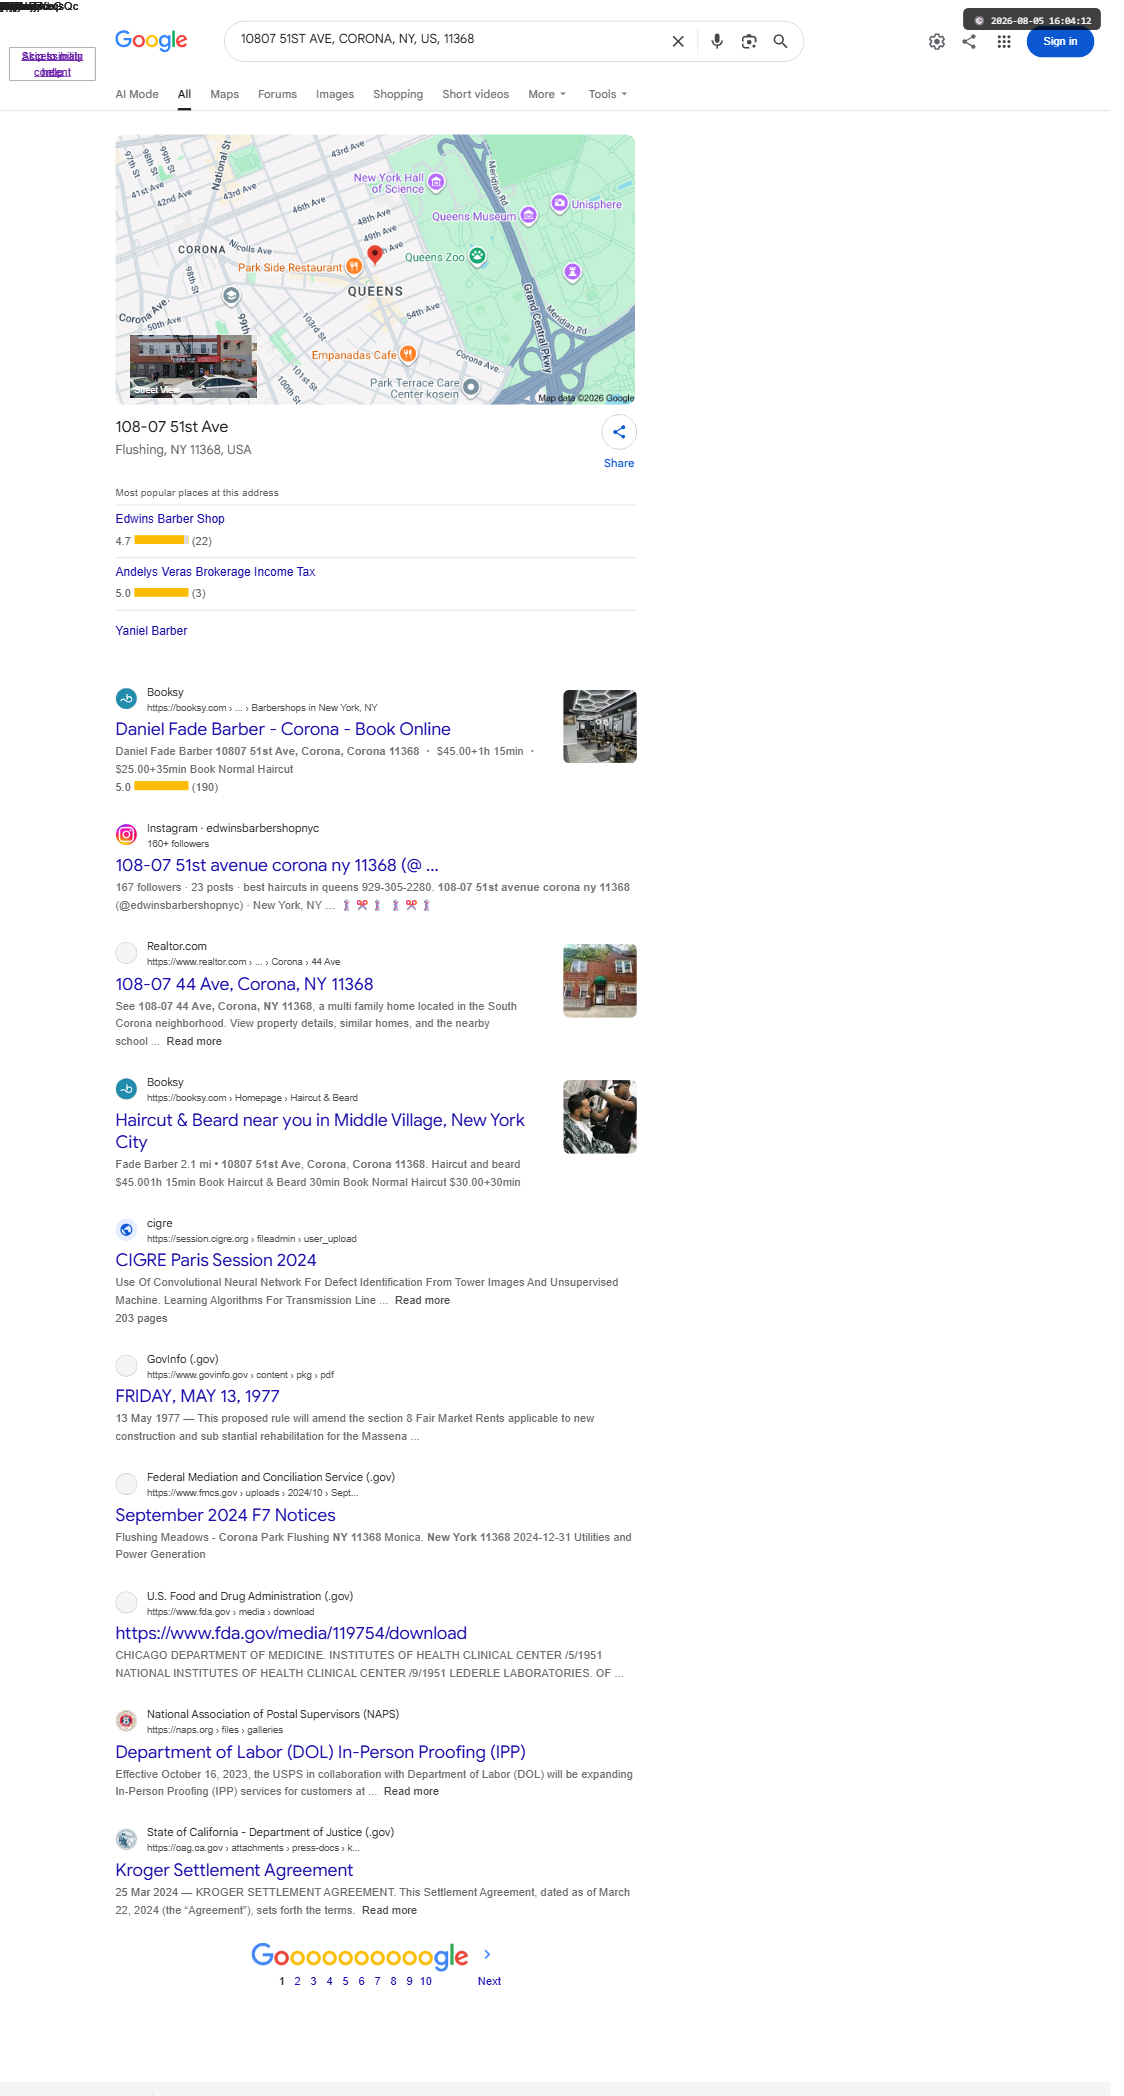Click Read more on CIGRE snippet
Viewport: 1124px width, 2096px height.
pyautogui.click(x=422, y=1300)
